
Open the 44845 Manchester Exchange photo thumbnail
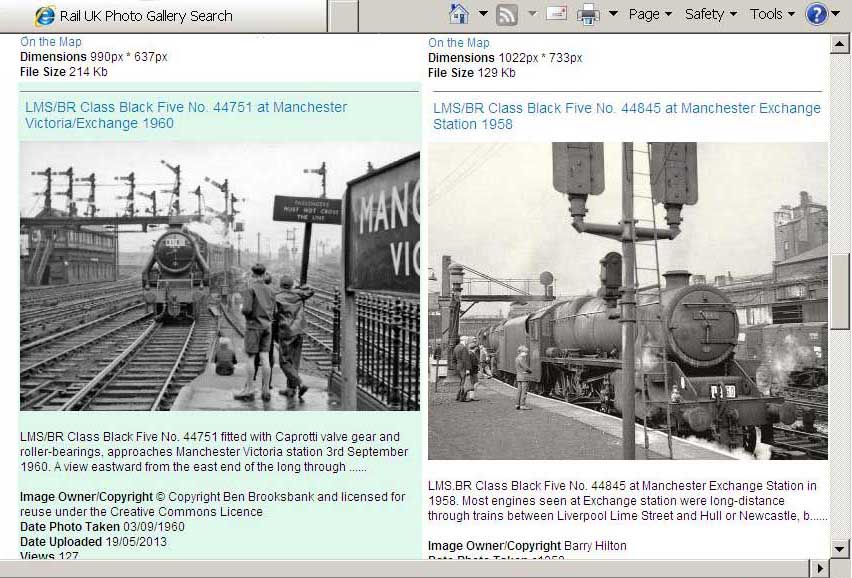point(628,301)
